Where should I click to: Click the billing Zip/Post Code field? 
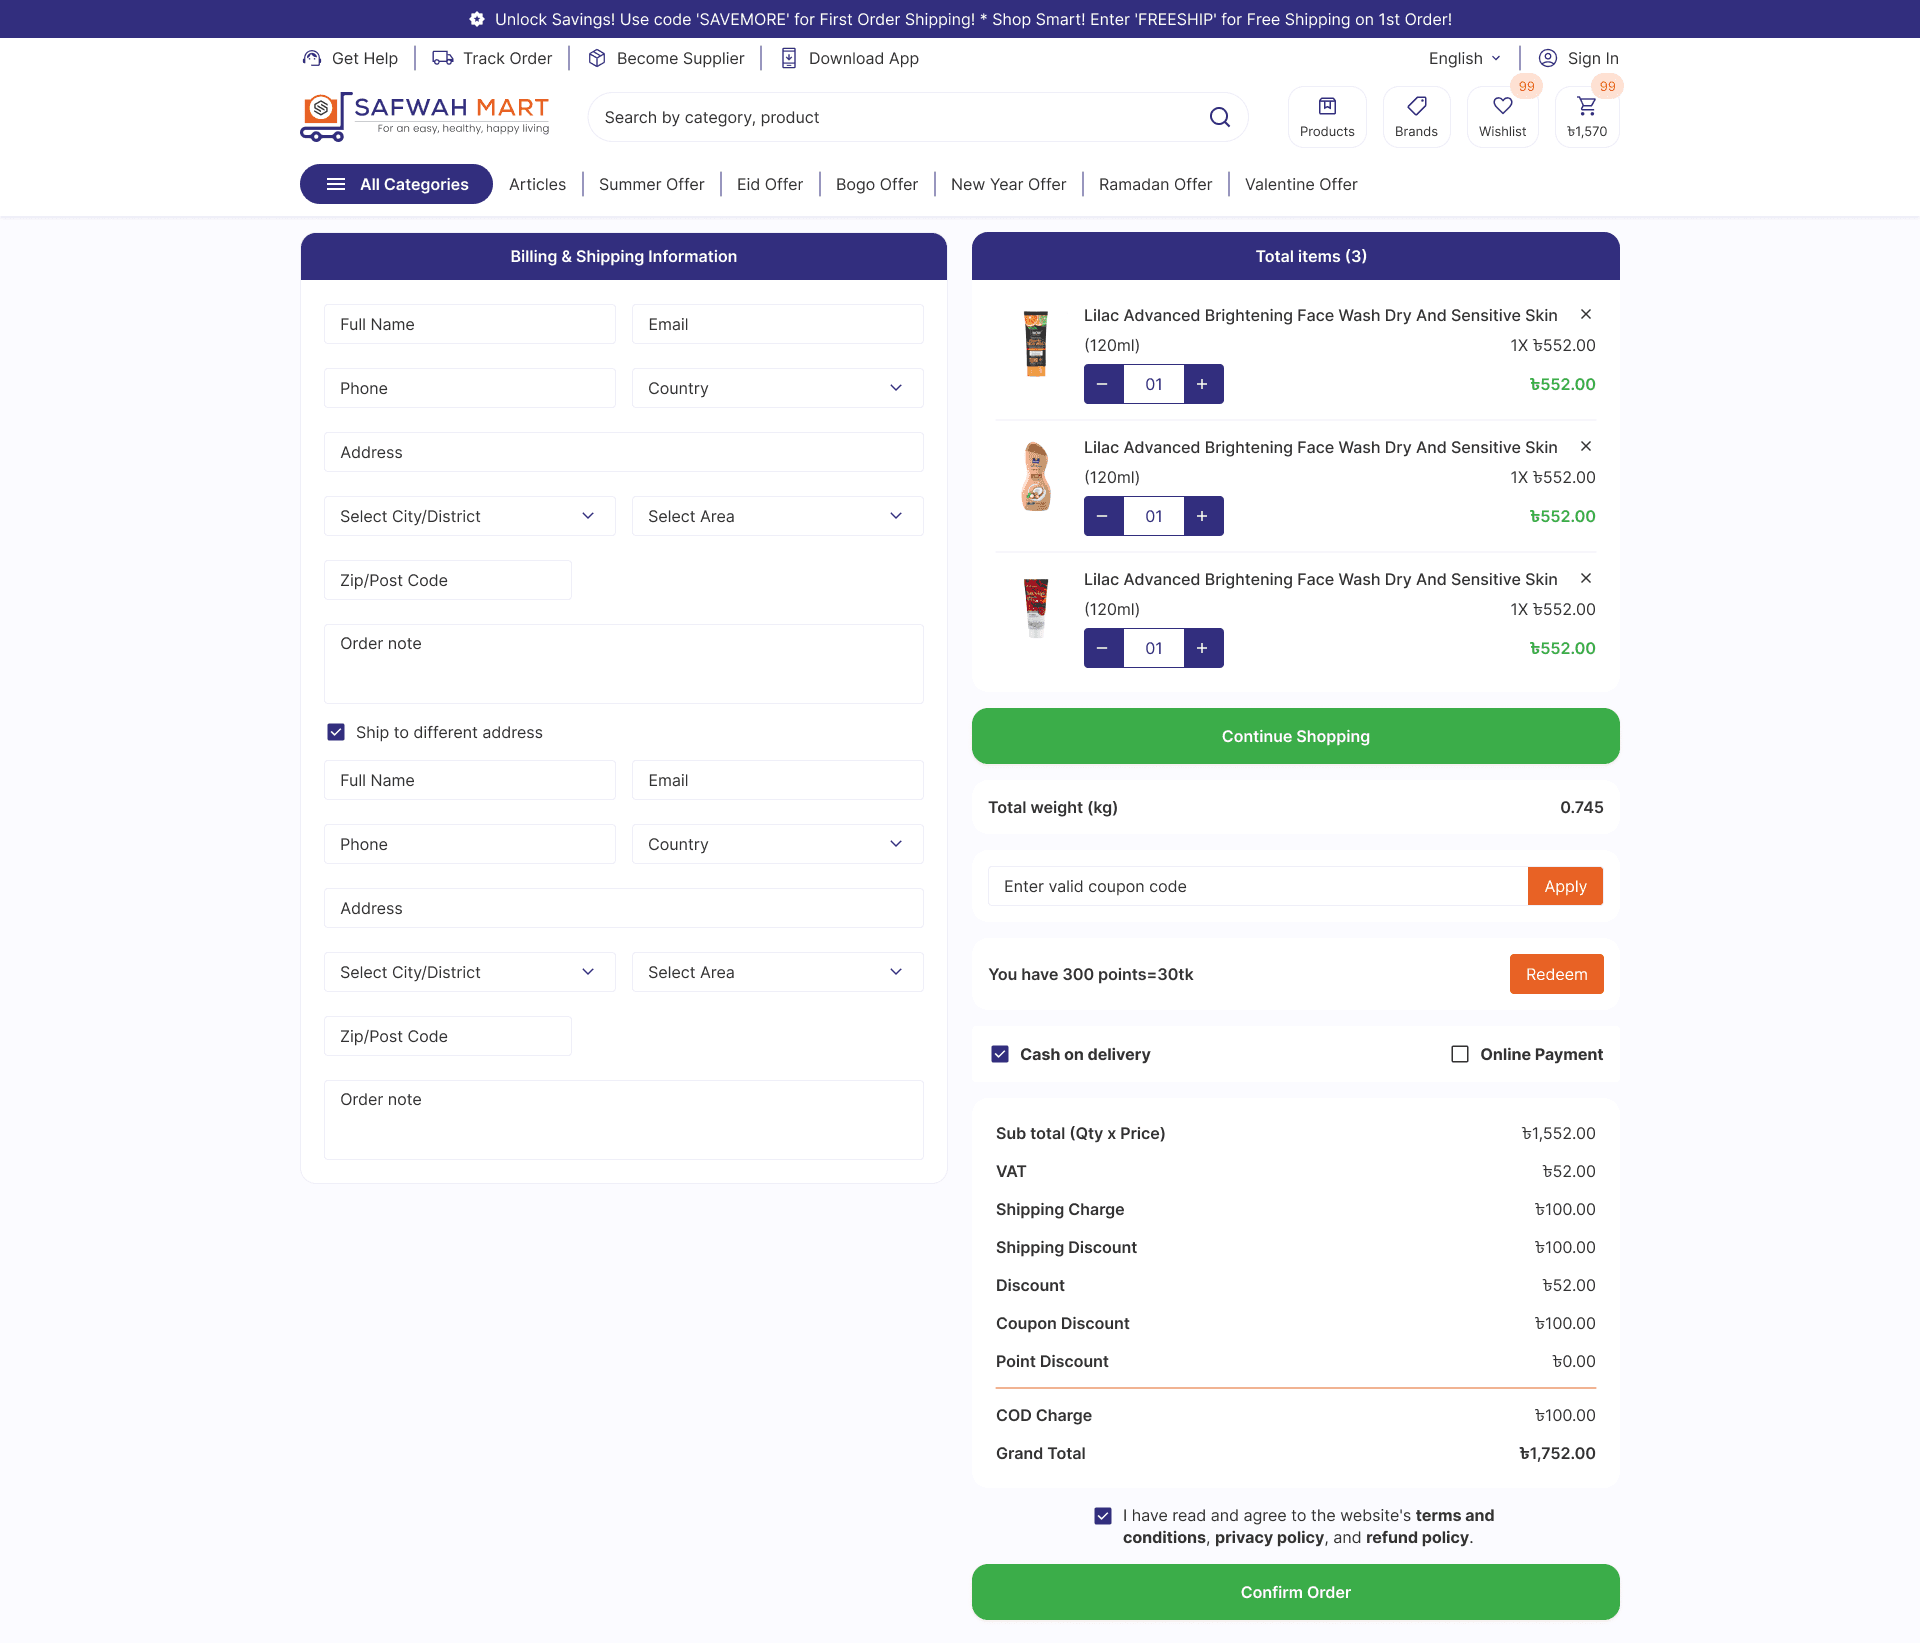tap(448, 580)
